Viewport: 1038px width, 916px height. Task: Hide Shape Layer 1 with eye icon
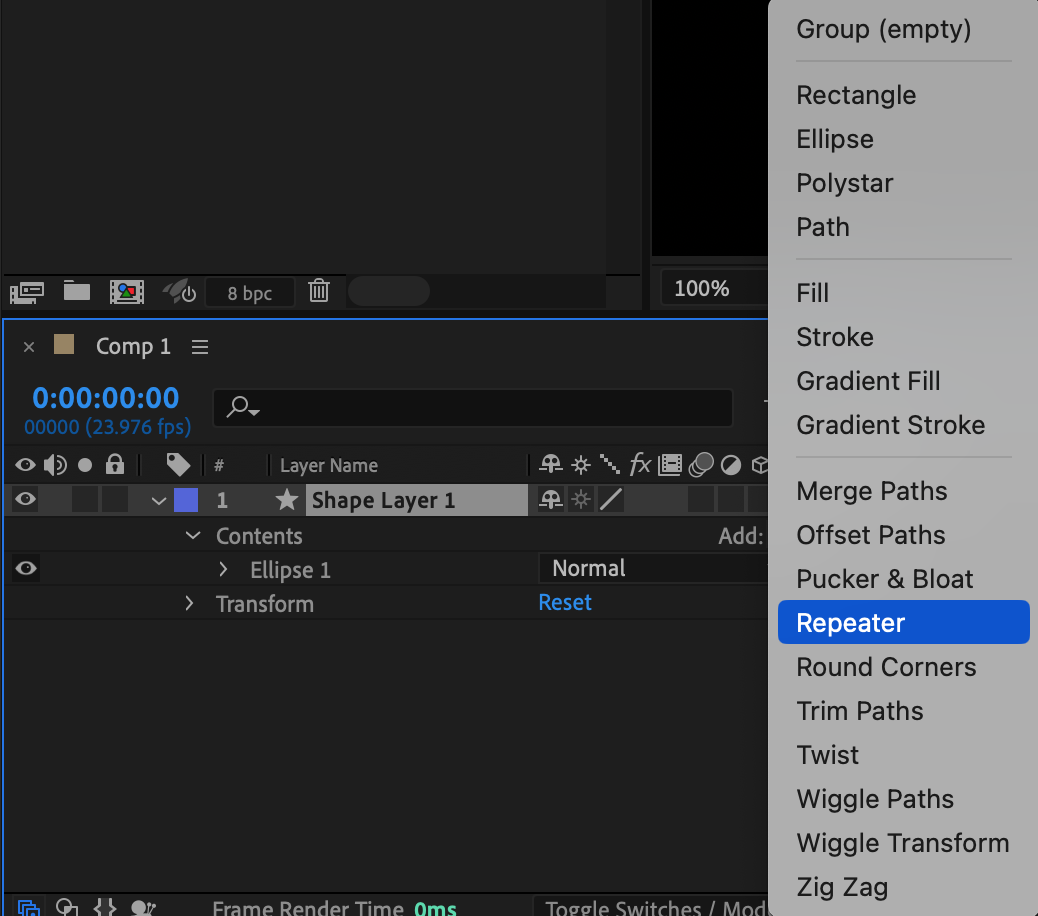(26, 500)
